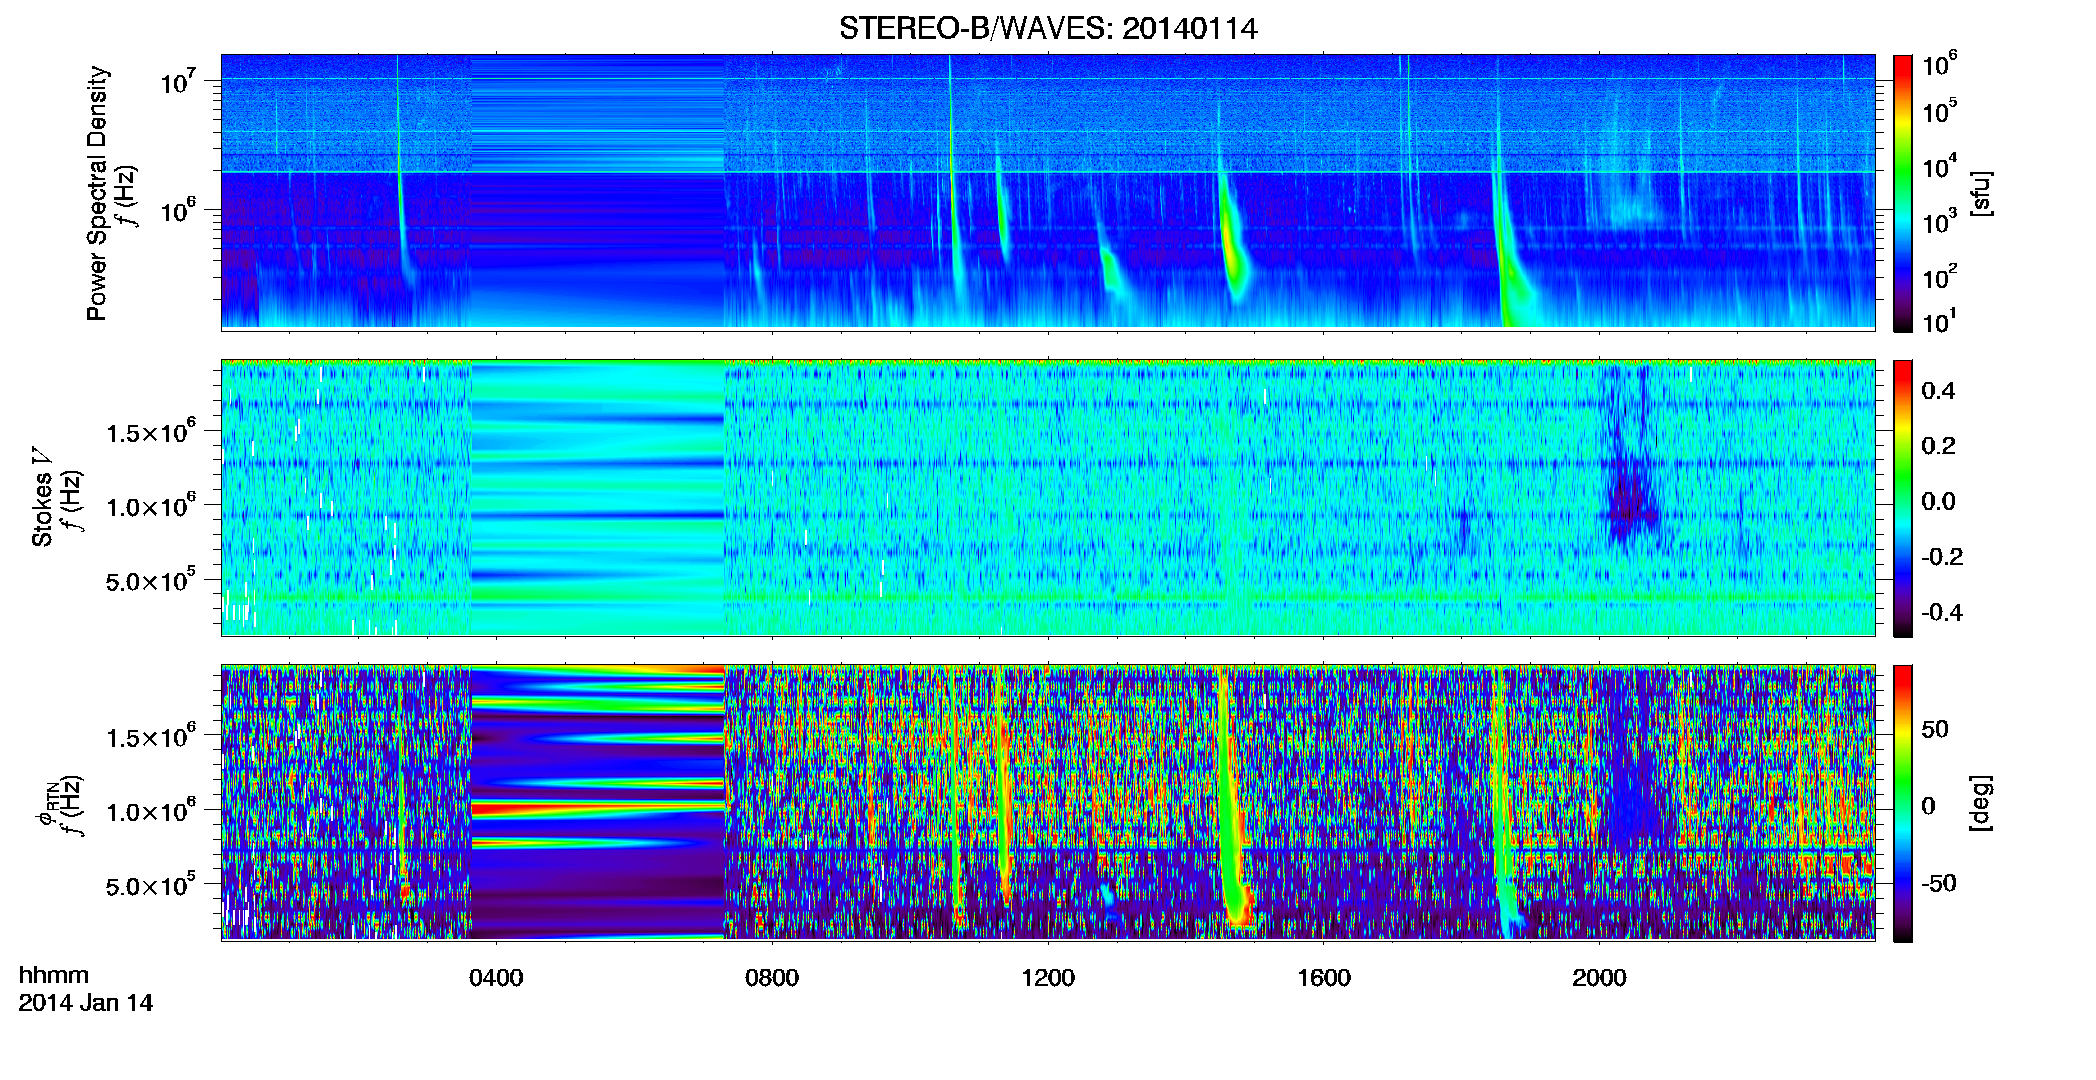Click the 0.4 label on Stokes colorbar

pos(1938,391)
